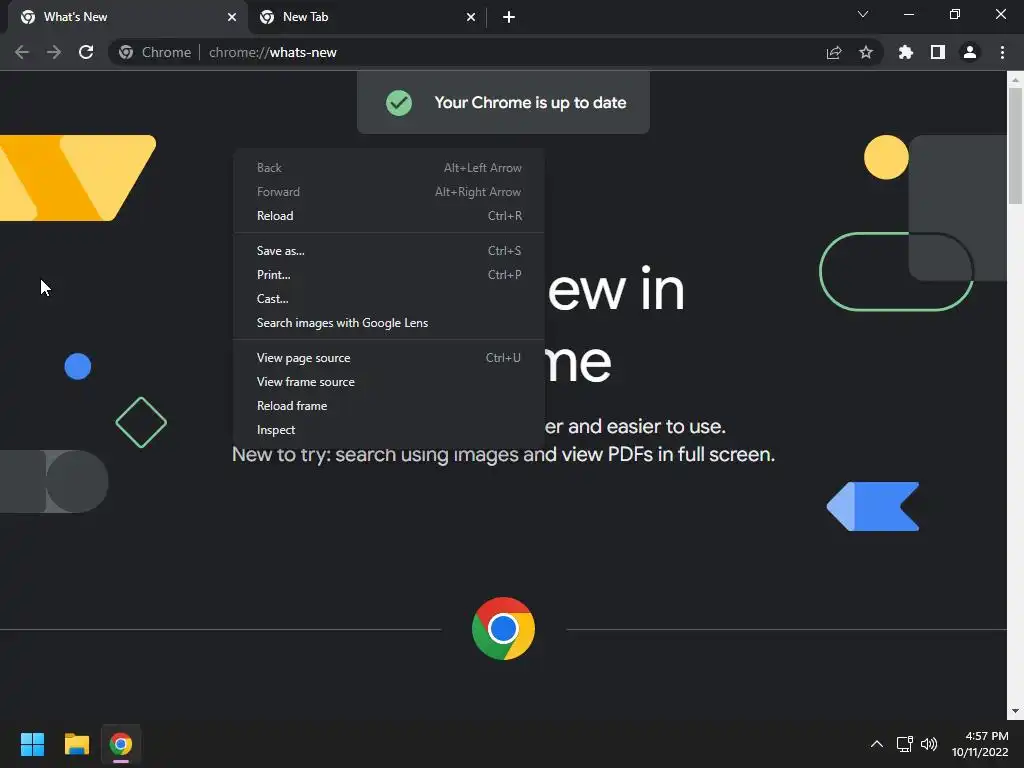Screen dimensions: 1024x768
Task: Select Reload frame menu entry
Action: (389, 406)
